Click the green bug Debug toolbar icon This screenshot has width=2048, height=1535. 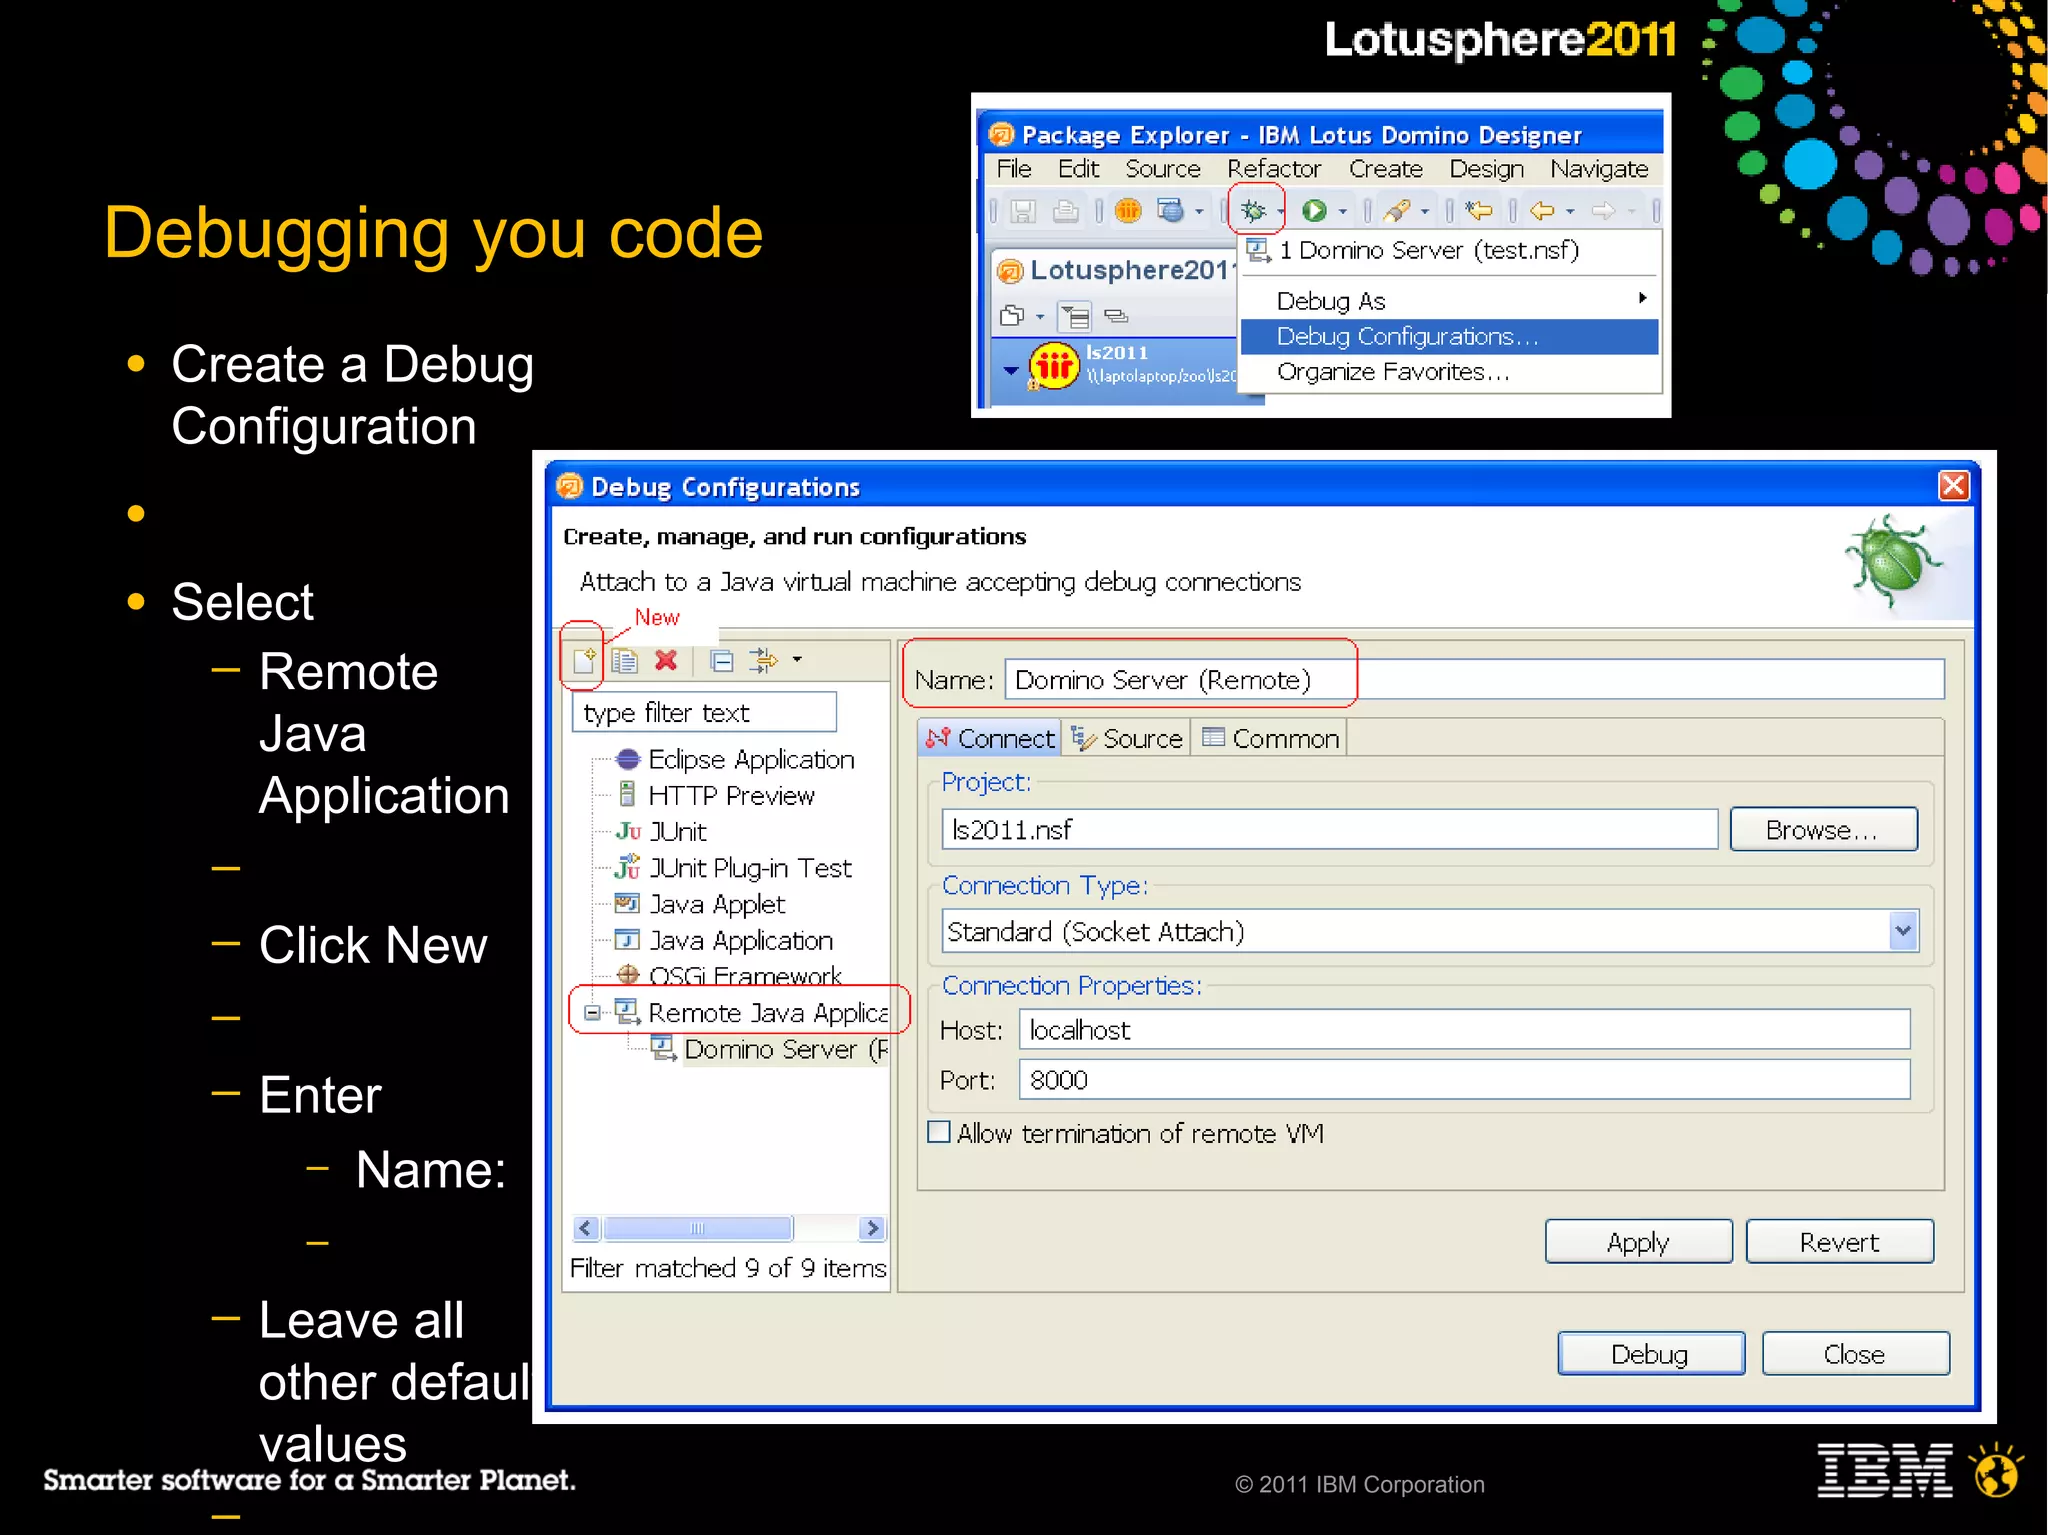[1252, 210]
